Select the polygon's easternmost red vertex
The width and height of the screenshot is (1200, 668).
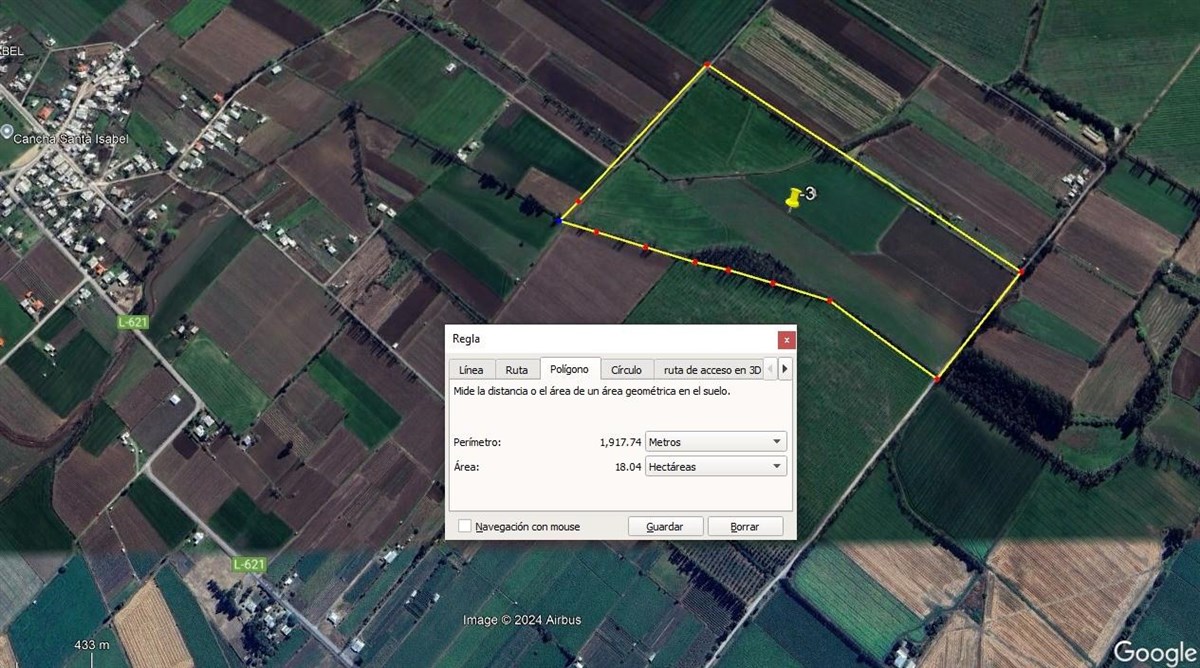tap(1021, 271)
